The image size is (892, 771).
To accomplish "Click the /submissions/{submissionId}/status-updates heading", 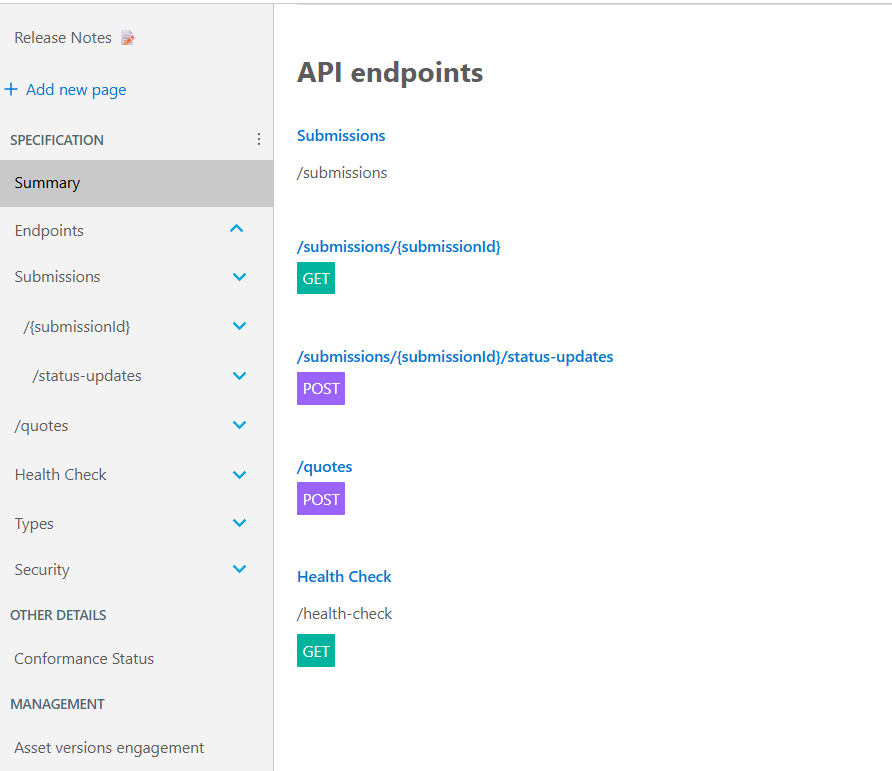I will (455, 356).
